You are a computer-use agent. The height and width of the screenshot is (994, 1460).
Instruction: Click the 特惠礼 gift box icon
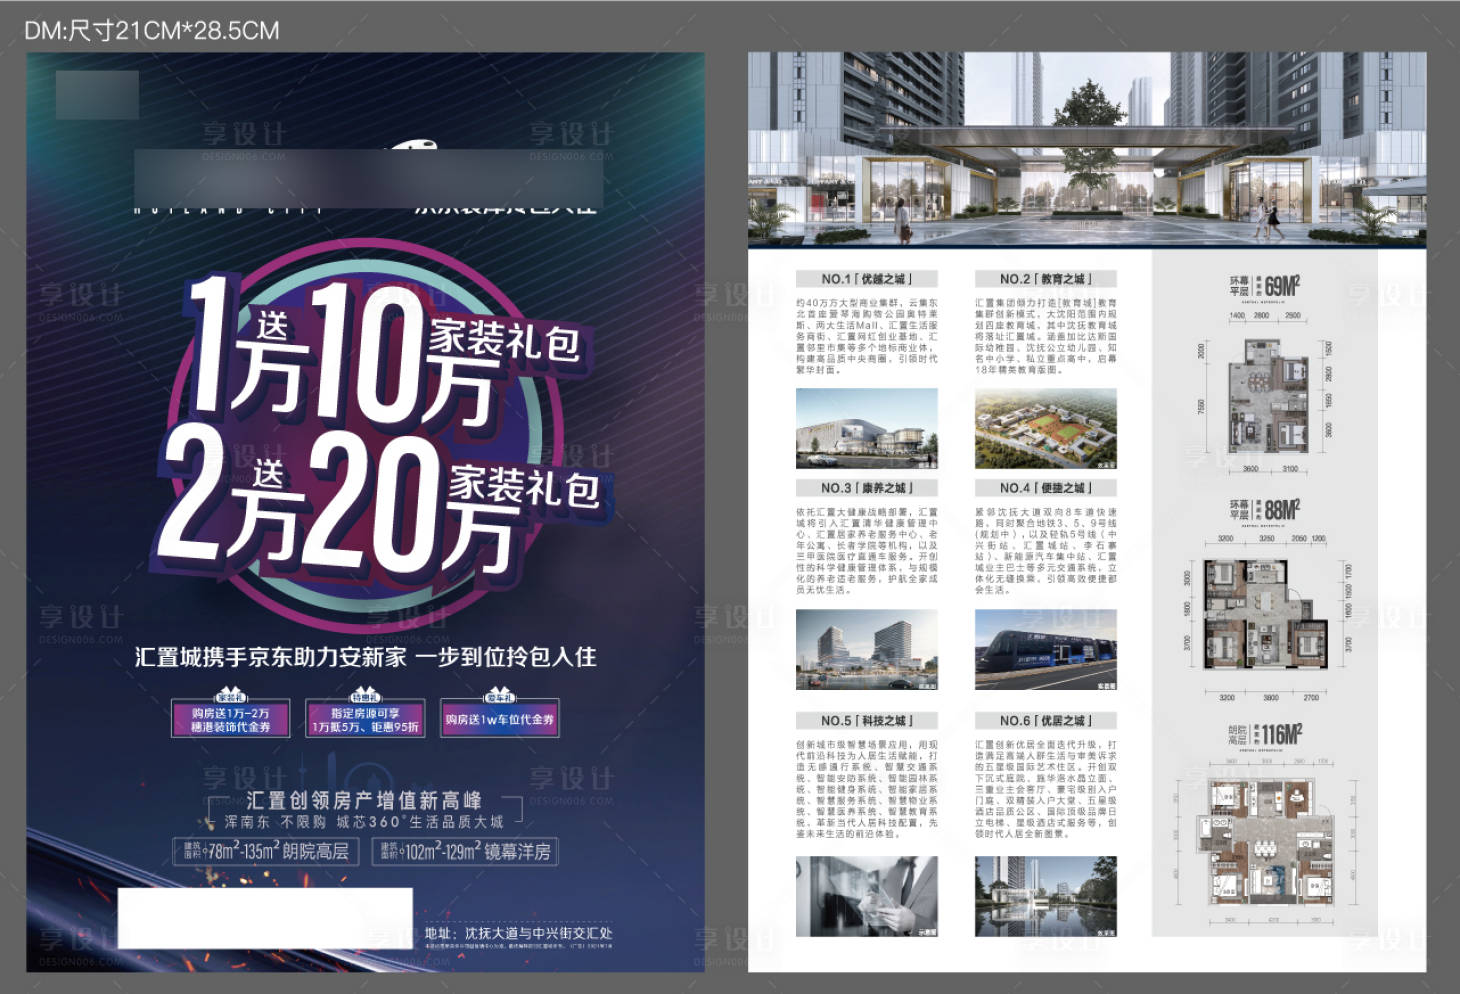pos(365,696)
